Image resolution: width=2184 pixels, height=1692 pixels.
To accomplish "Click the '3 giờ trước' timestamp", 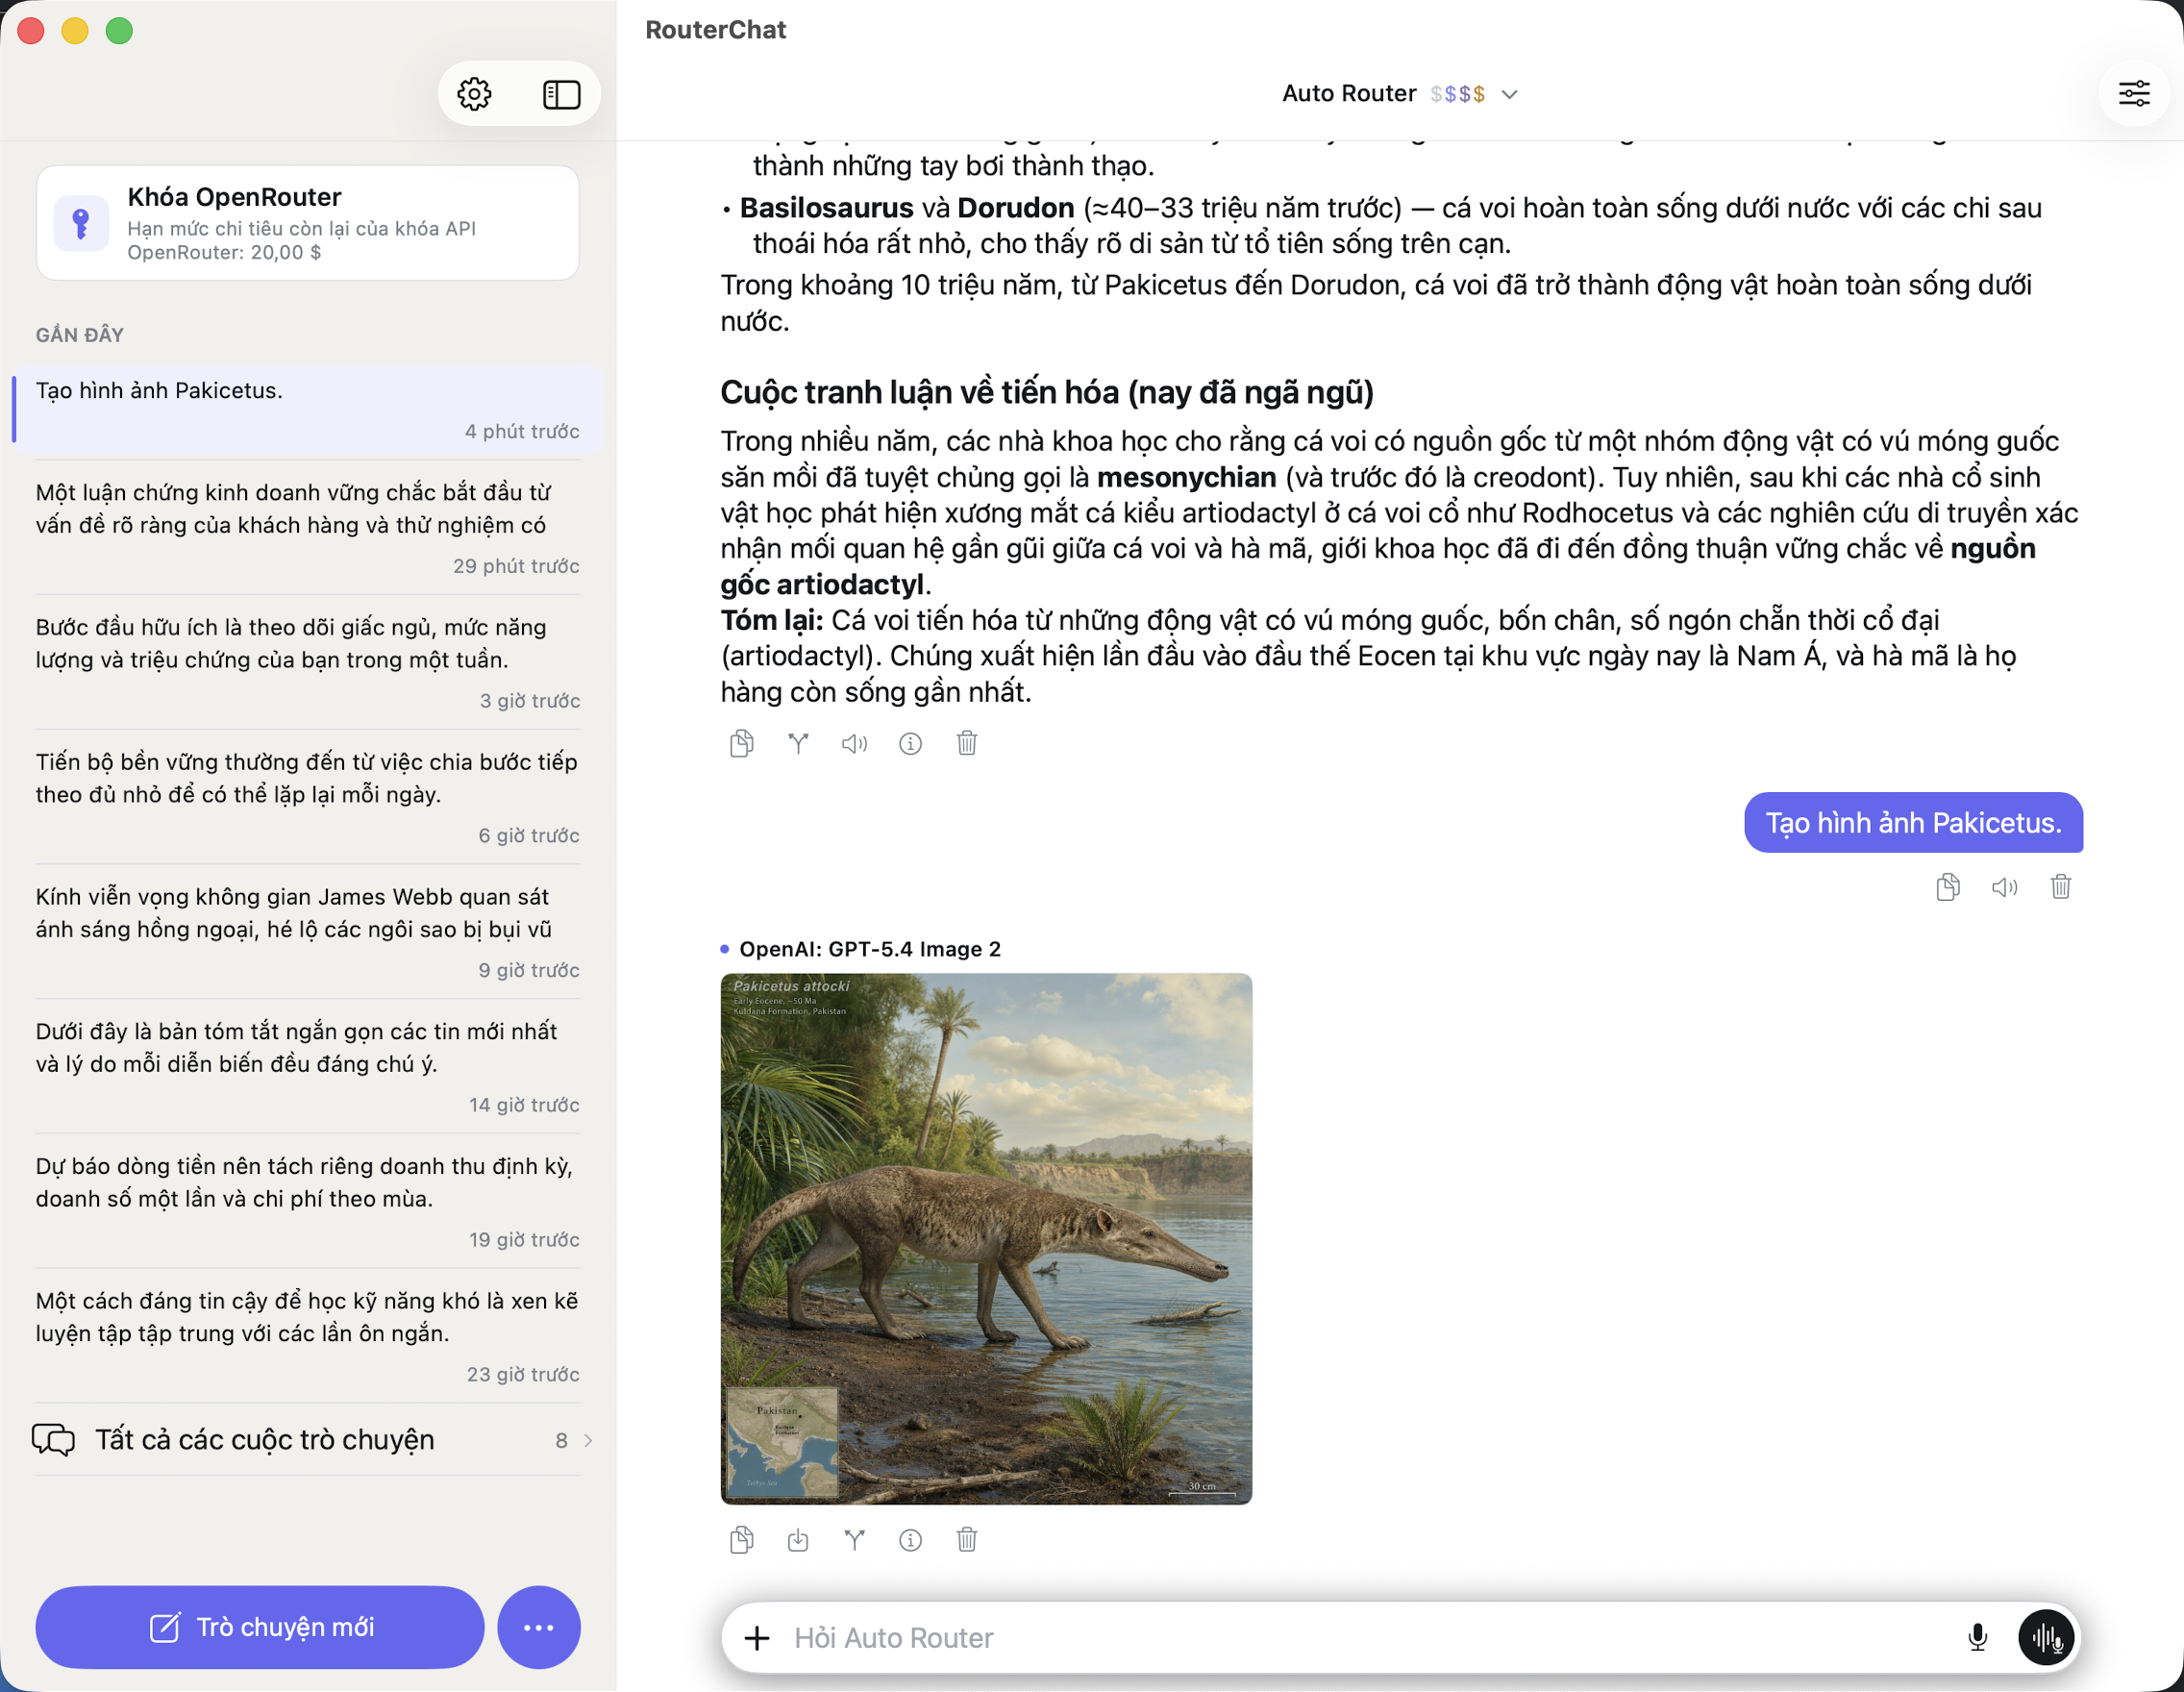I will coord(530,701).
